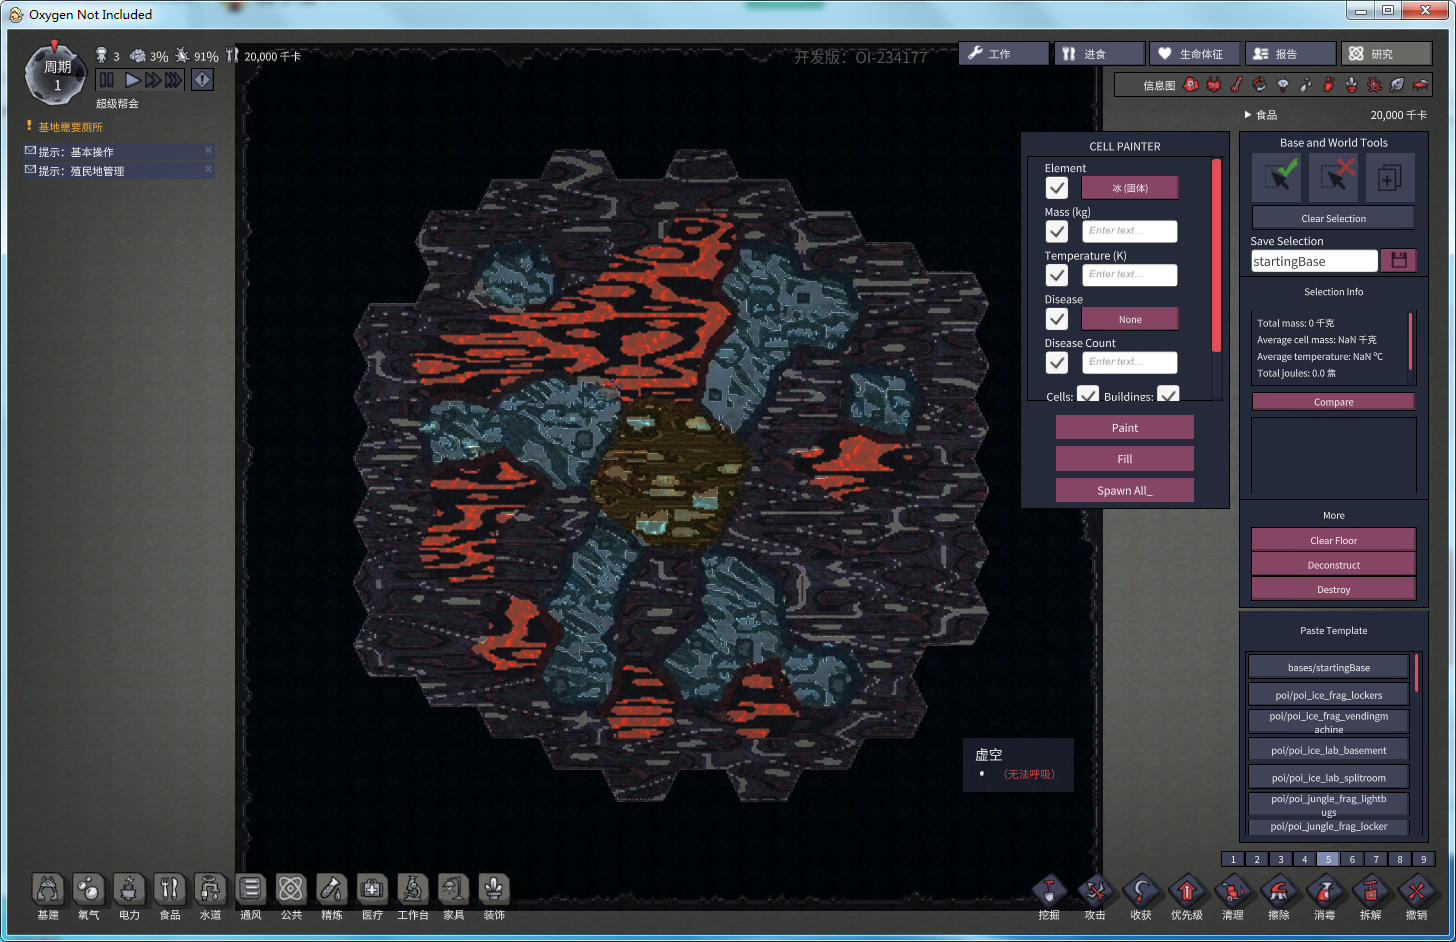Open the Element selector showing 冰(固体)
The image size is (1456, 942).
(x=1130, y=187)
